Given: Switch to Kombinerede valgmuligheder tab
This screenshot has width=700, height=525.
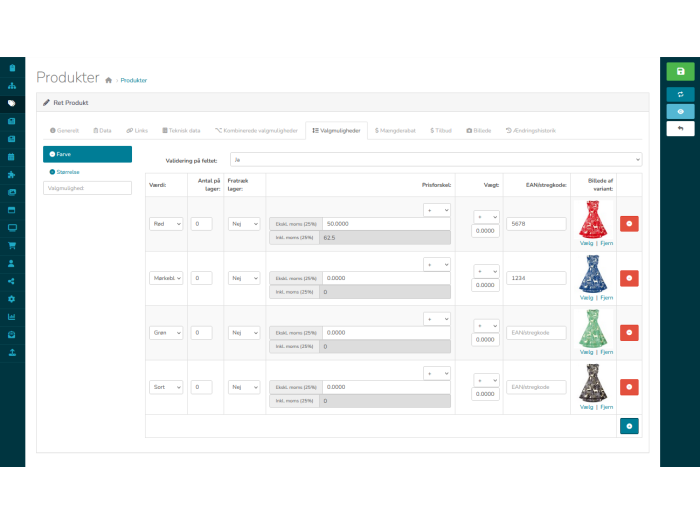Looking at the screenshot, I should 256,130.
